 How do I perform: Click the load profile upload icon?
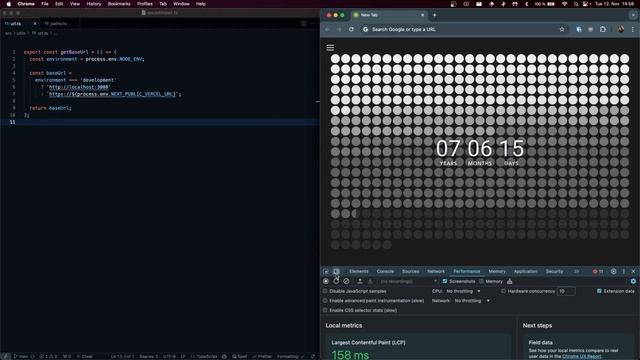pos(360,281)
